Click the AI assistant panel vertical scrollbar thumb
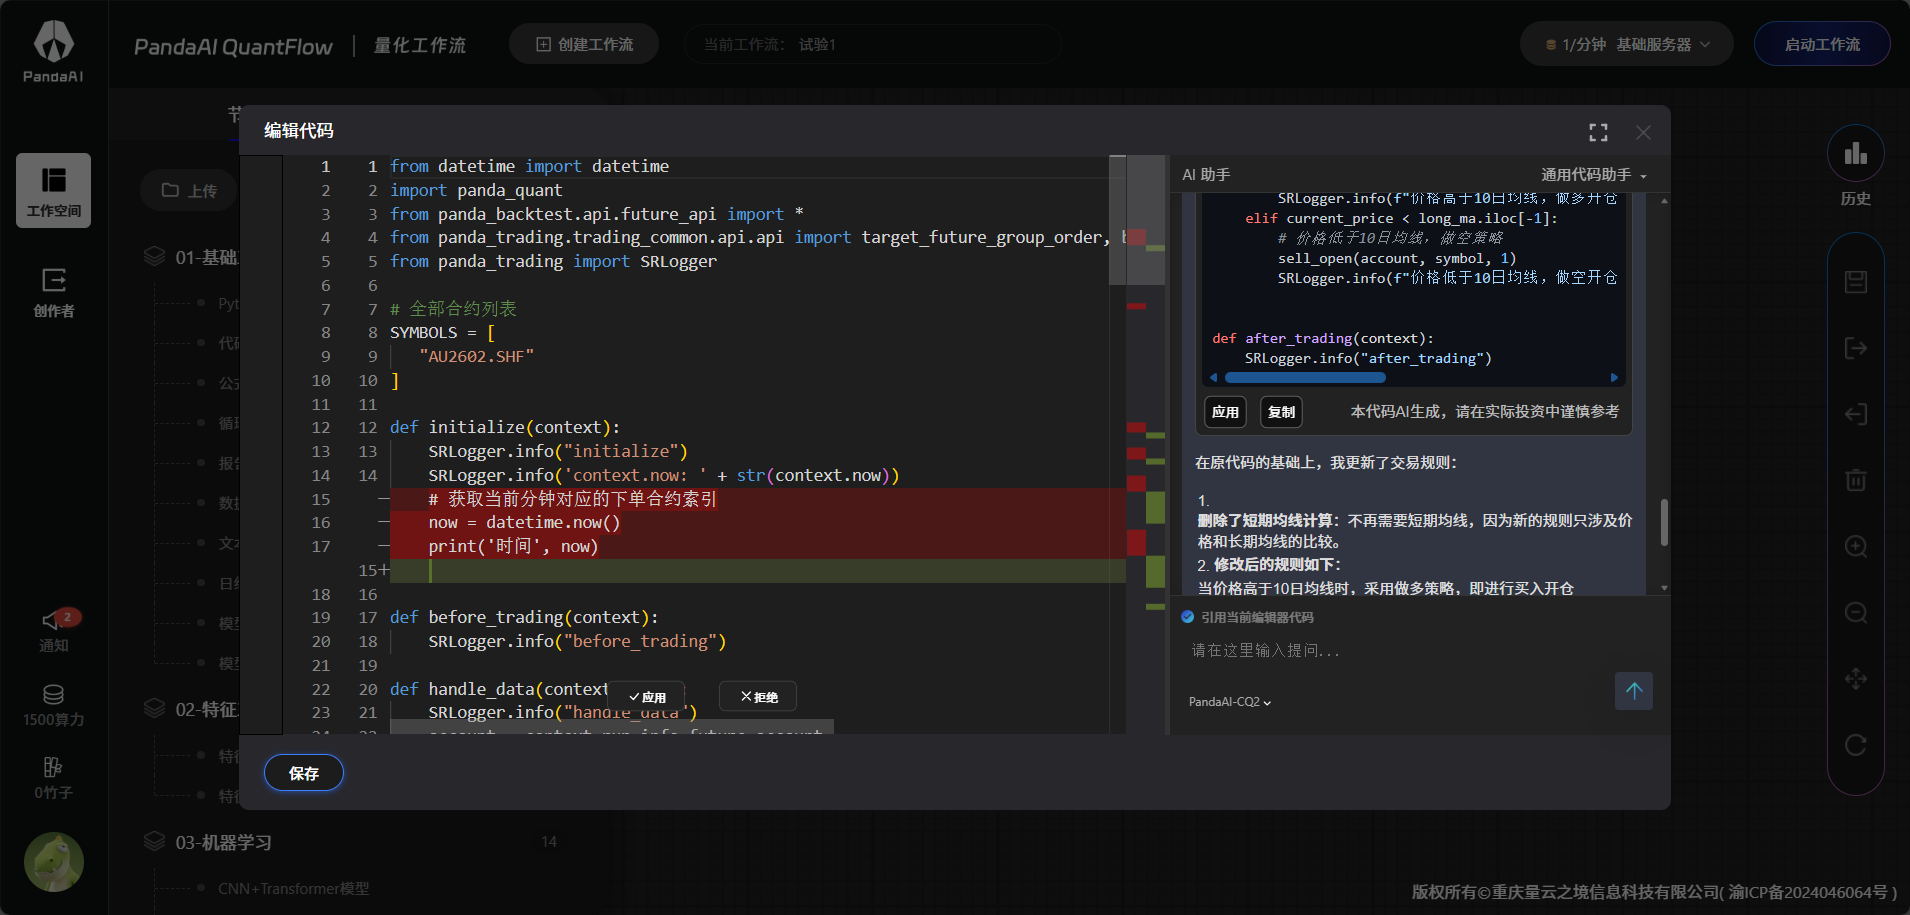The image size is (1910, 915). (1664, 522)
